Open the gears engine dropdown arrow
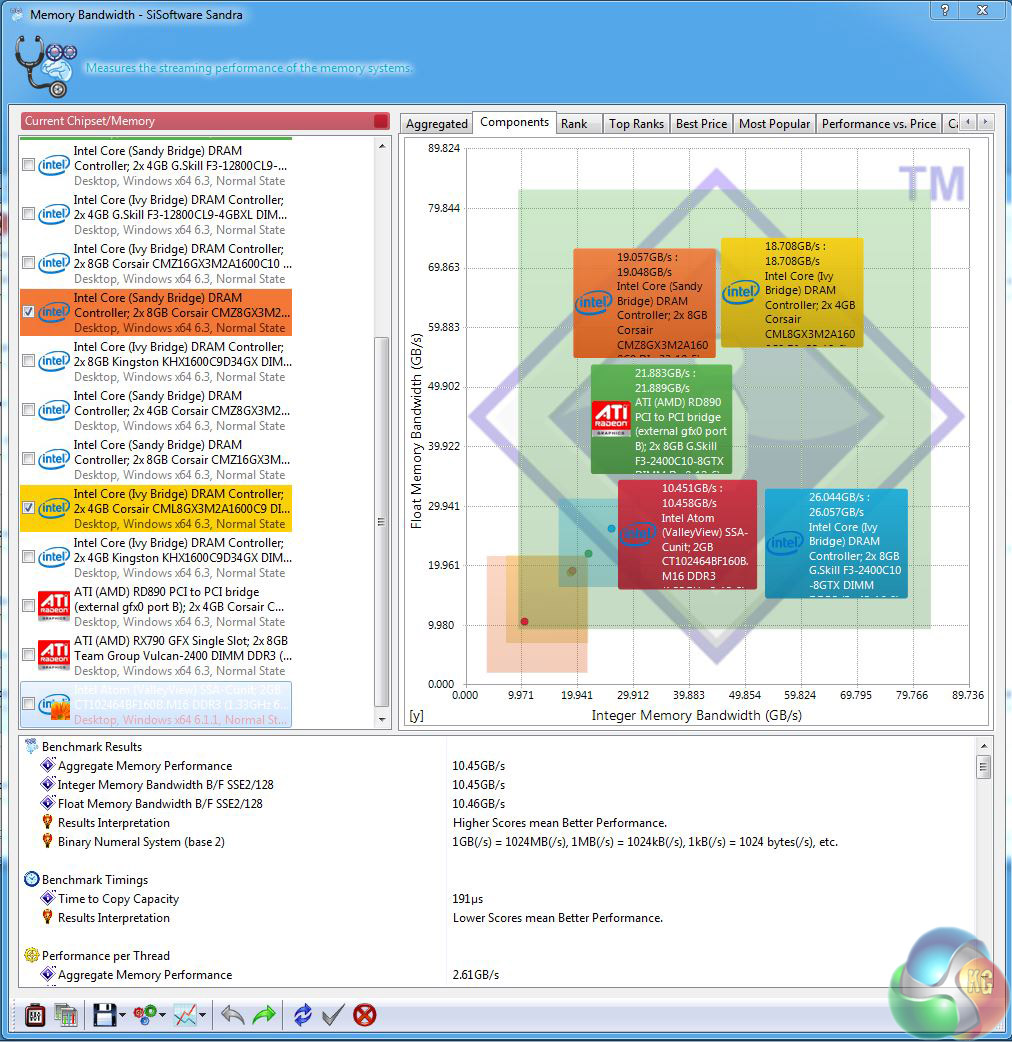Viewport: 1012px width, 1042px height. [x=163, y=1015]
